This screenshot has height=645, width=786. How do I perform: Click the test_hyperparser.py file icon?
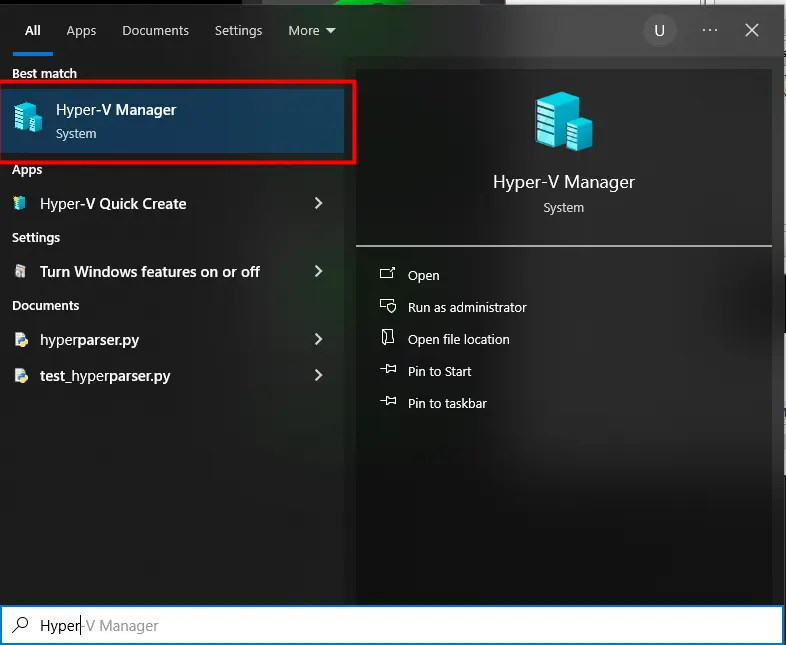21,375
